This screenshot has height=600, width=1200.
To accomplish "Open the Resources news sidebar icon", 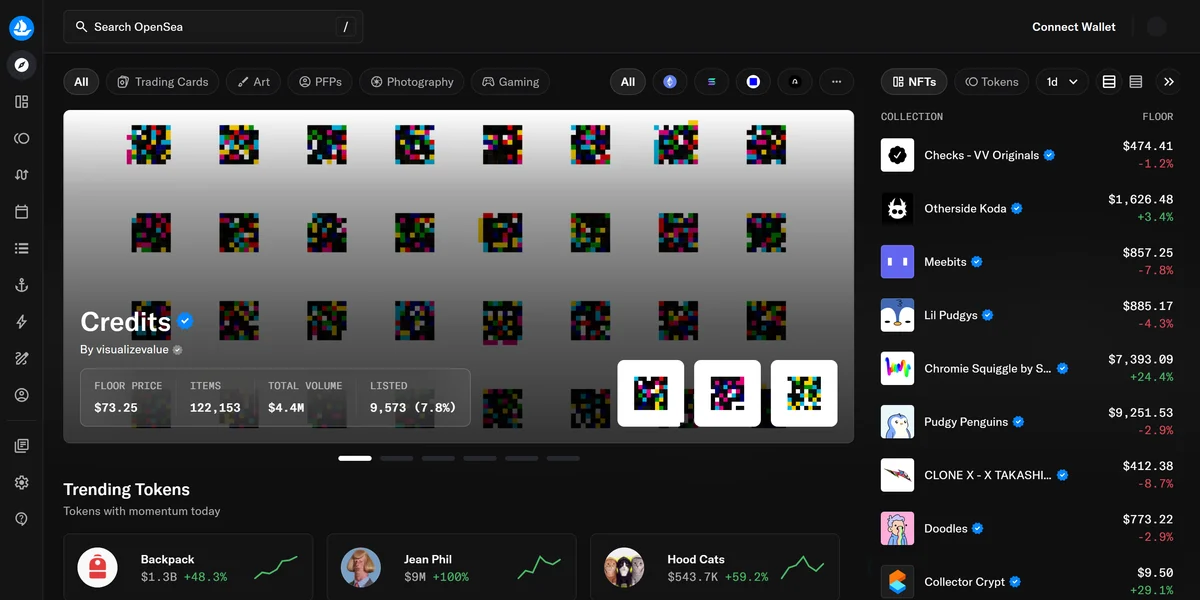I will point(22,445).
